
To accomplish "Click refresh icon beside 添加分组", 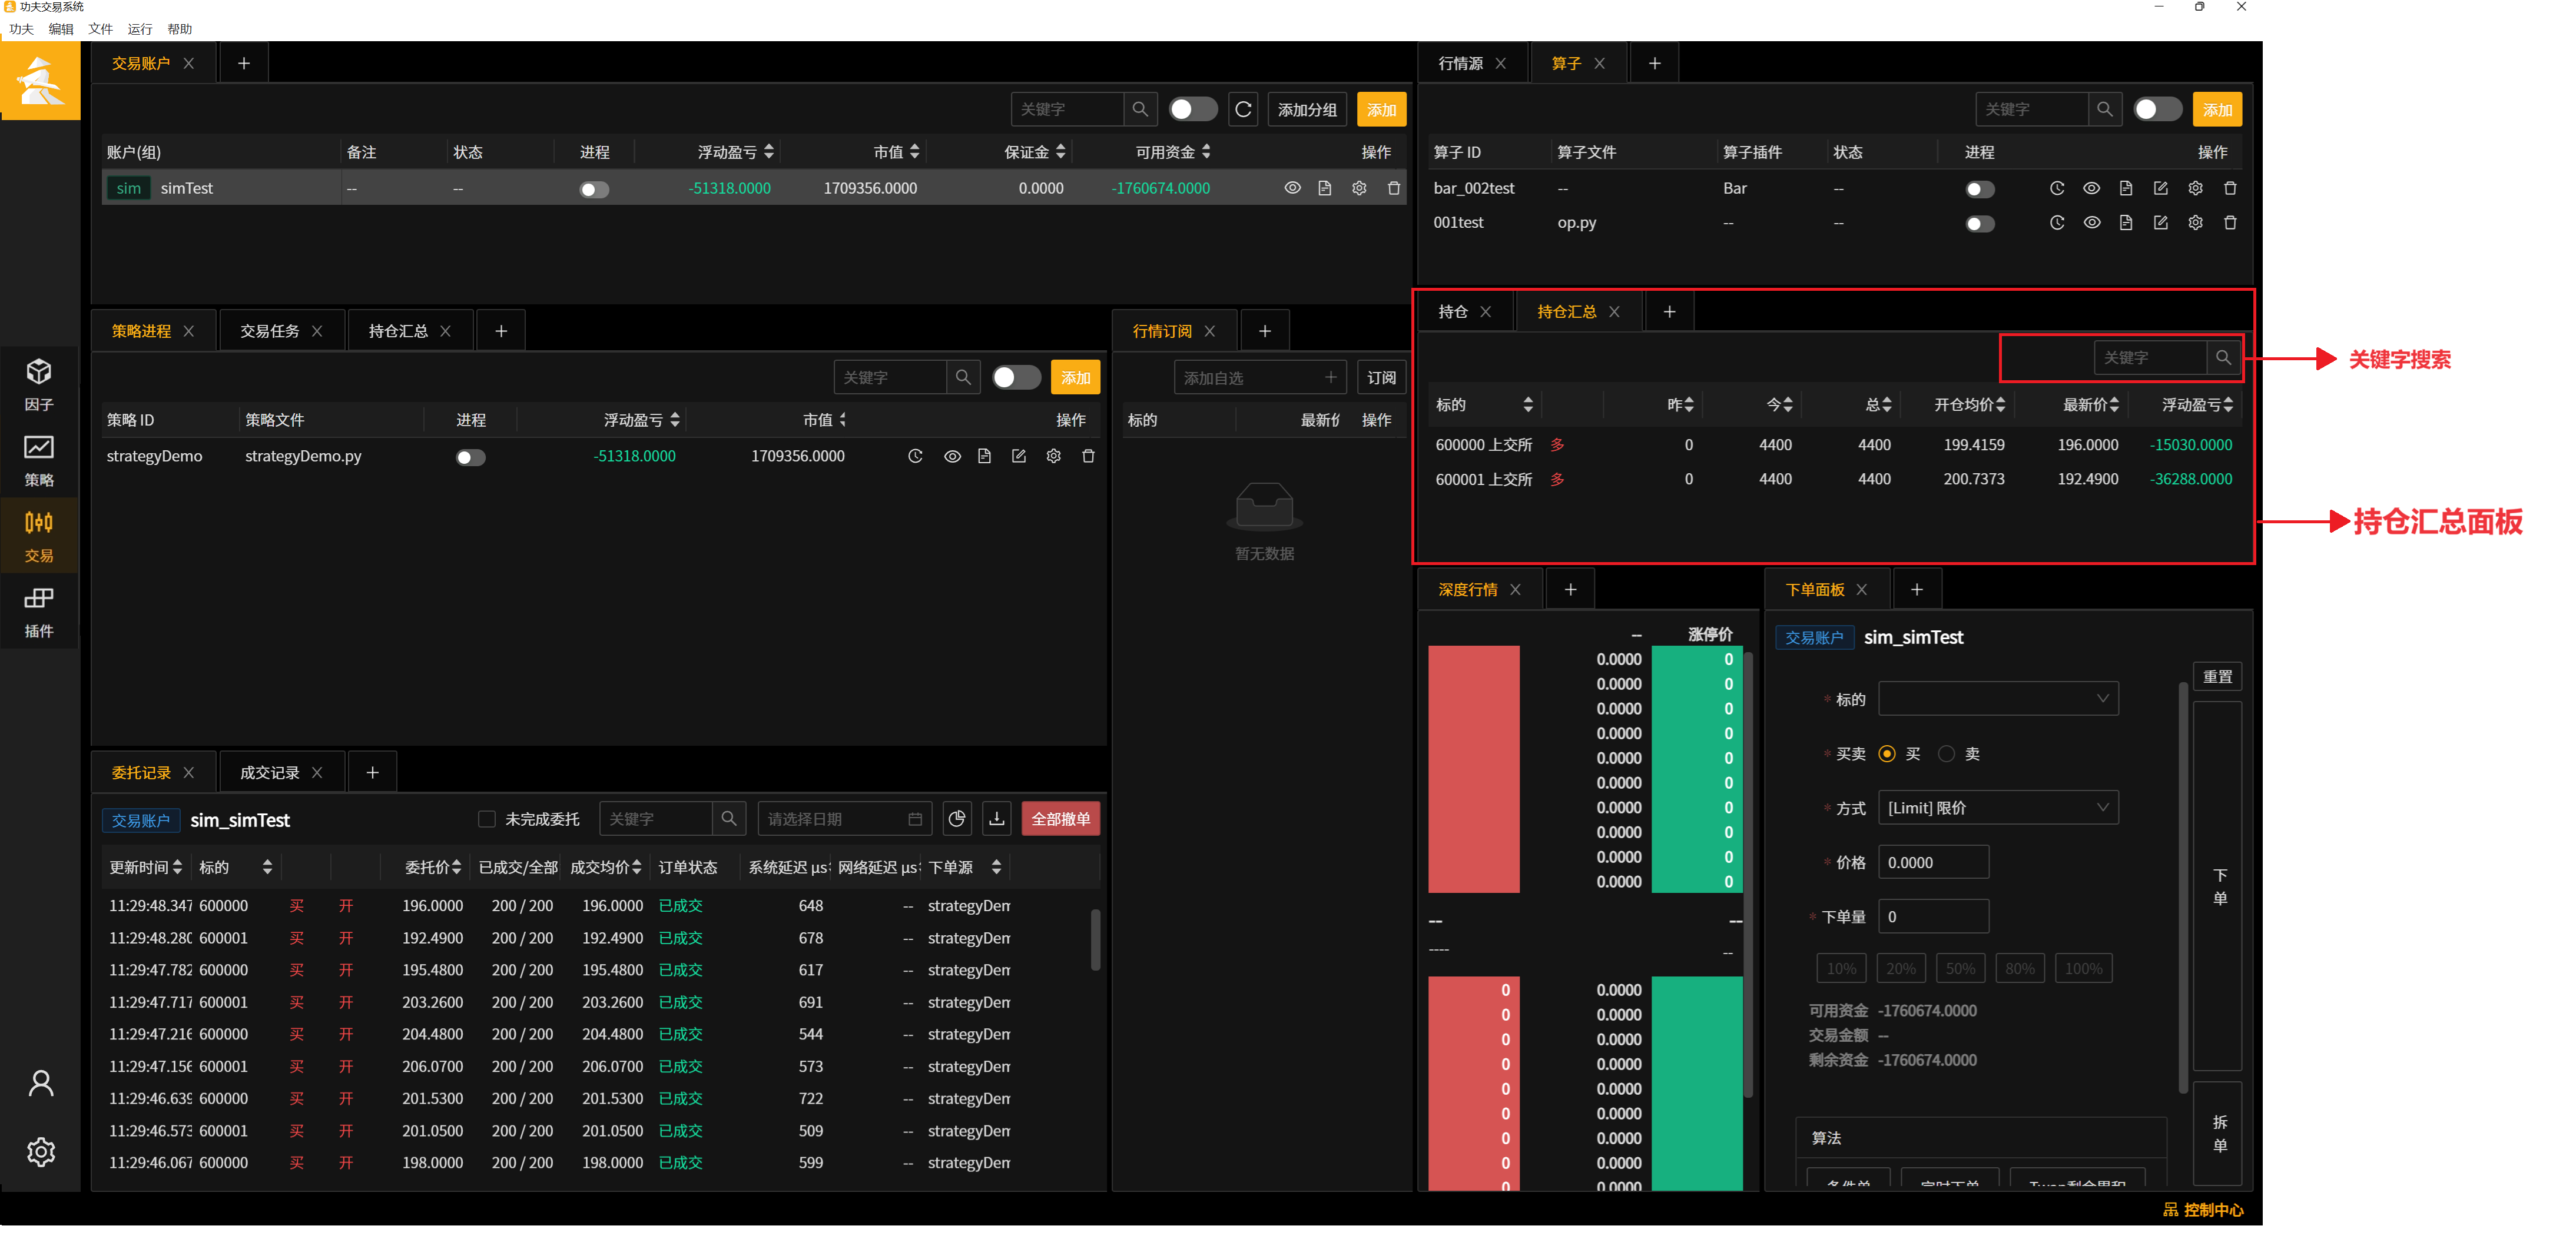I will [x=1243, y=109].
